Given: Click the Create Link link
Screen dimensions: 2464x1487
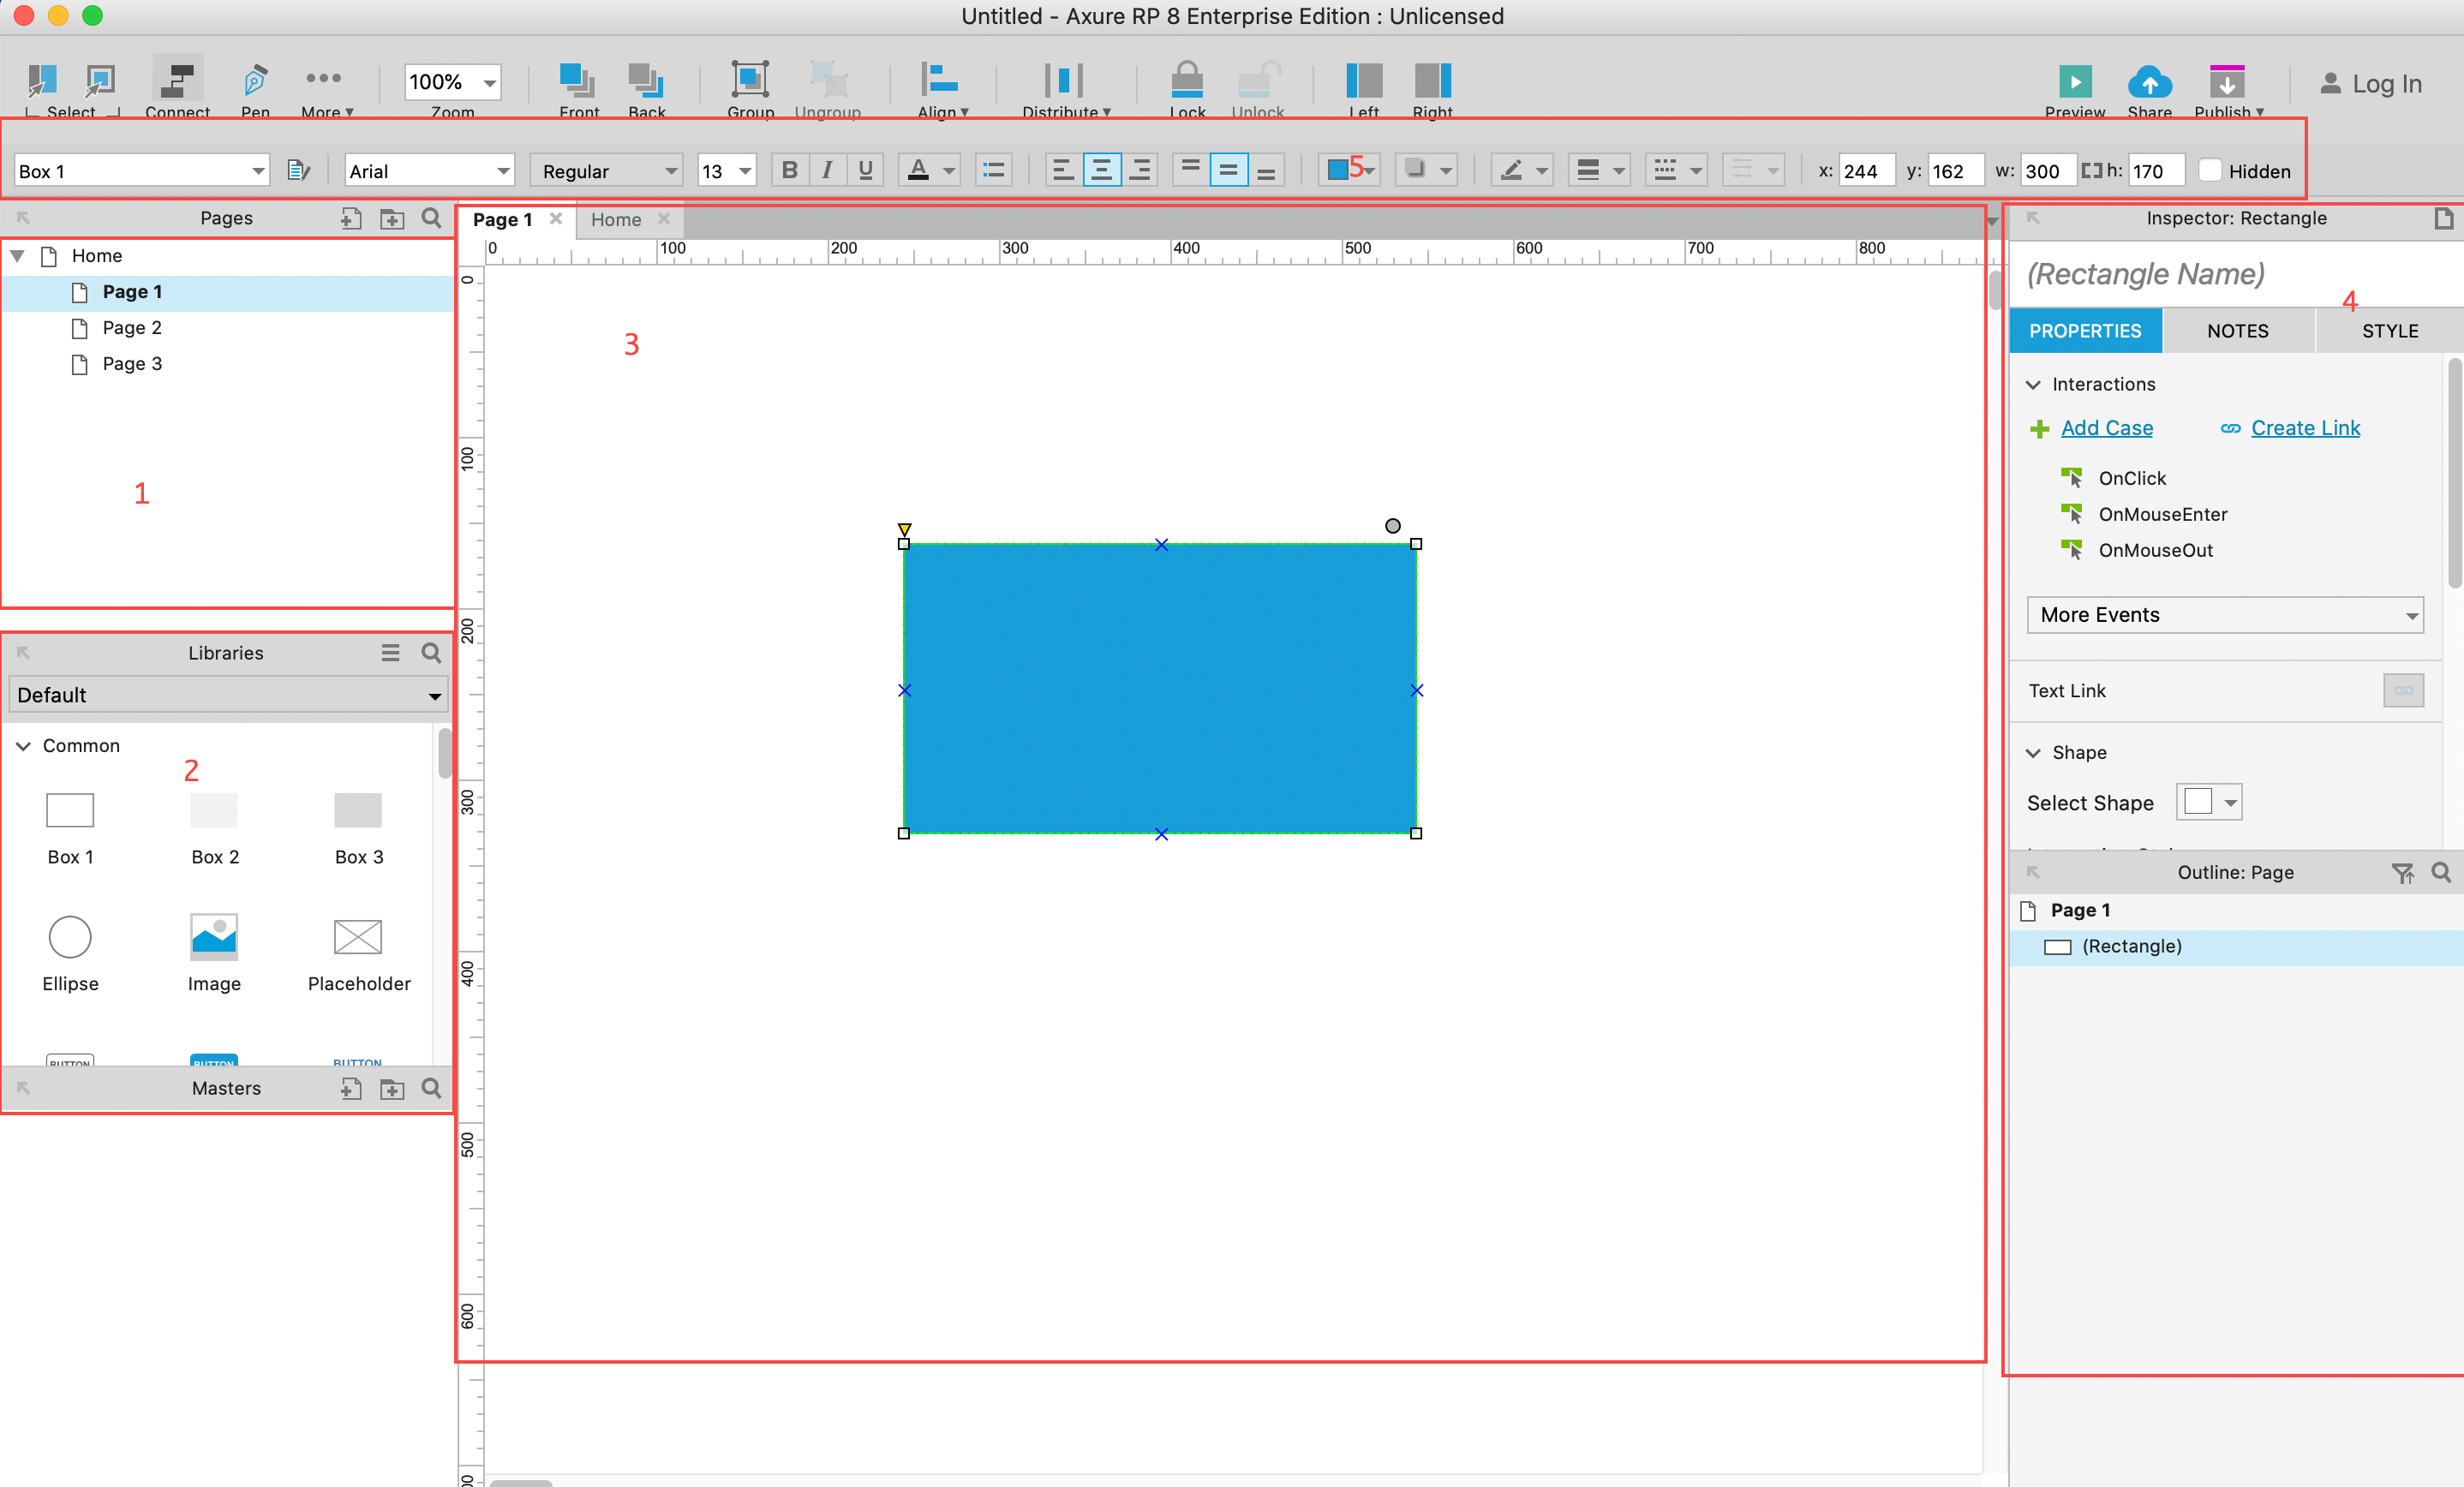Looking at the screenshot, I should coord(2305,428).
